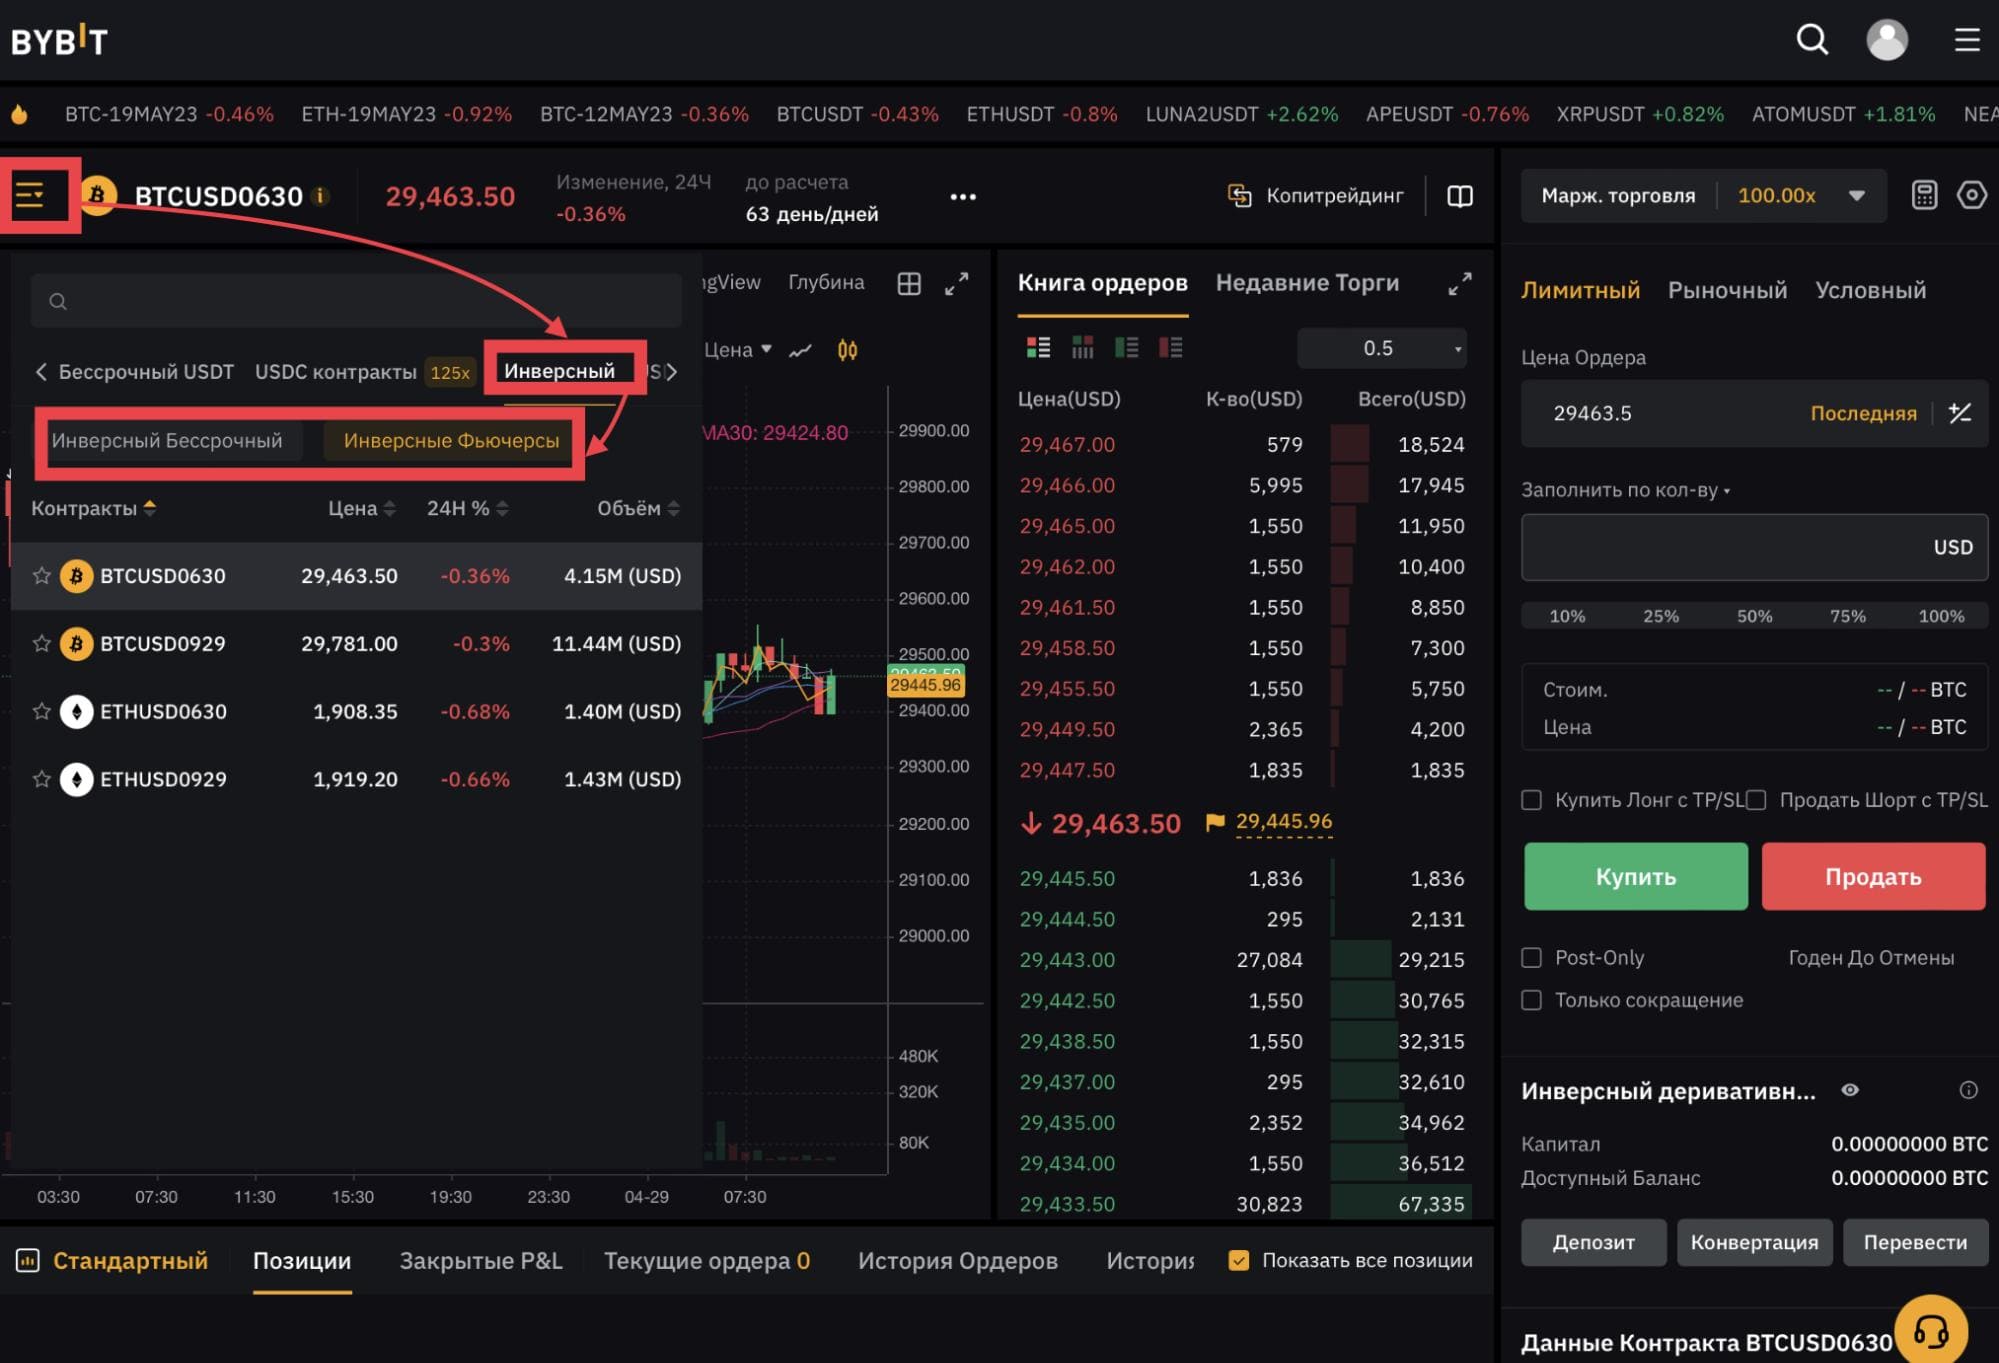Select combined buy/sell order book view
The image size is (1999, 1363).
tap(1038, 348)
